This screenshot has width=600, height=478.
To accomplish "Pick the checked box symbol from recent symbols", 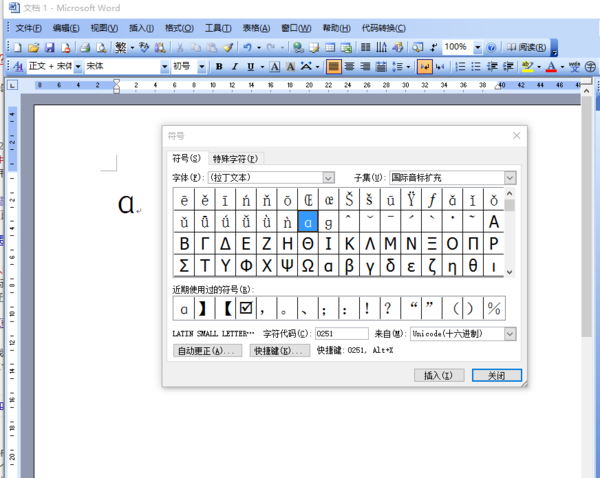I will pos(246,308).
